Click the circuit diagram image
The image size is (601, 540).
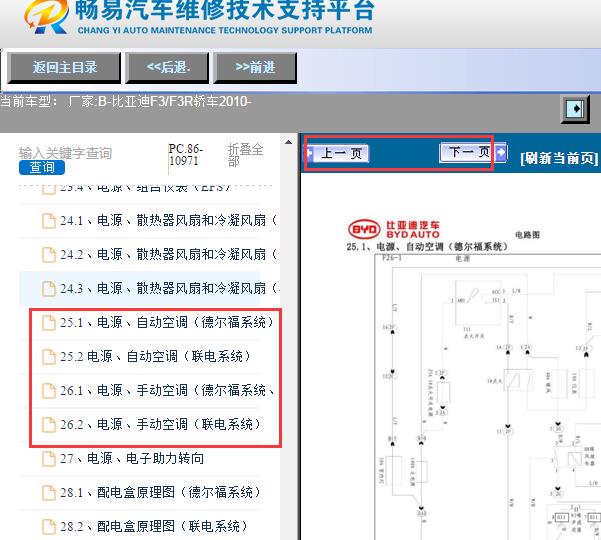pyautogui.click(x=488, y=397)
